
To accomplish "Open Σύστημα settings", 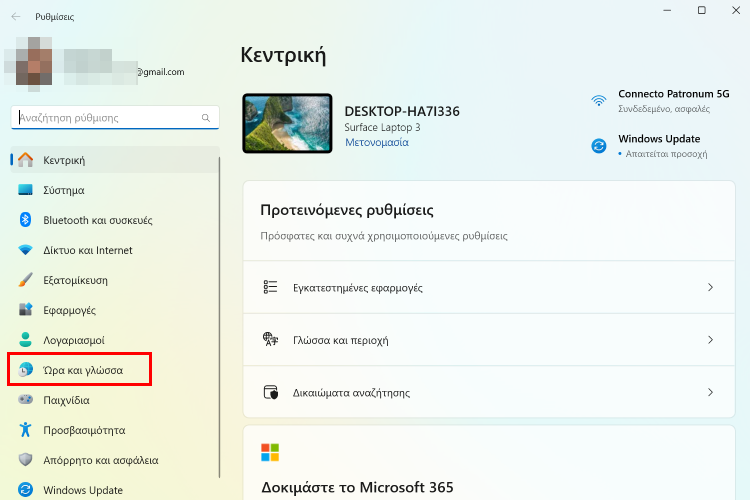I will 115,190.
